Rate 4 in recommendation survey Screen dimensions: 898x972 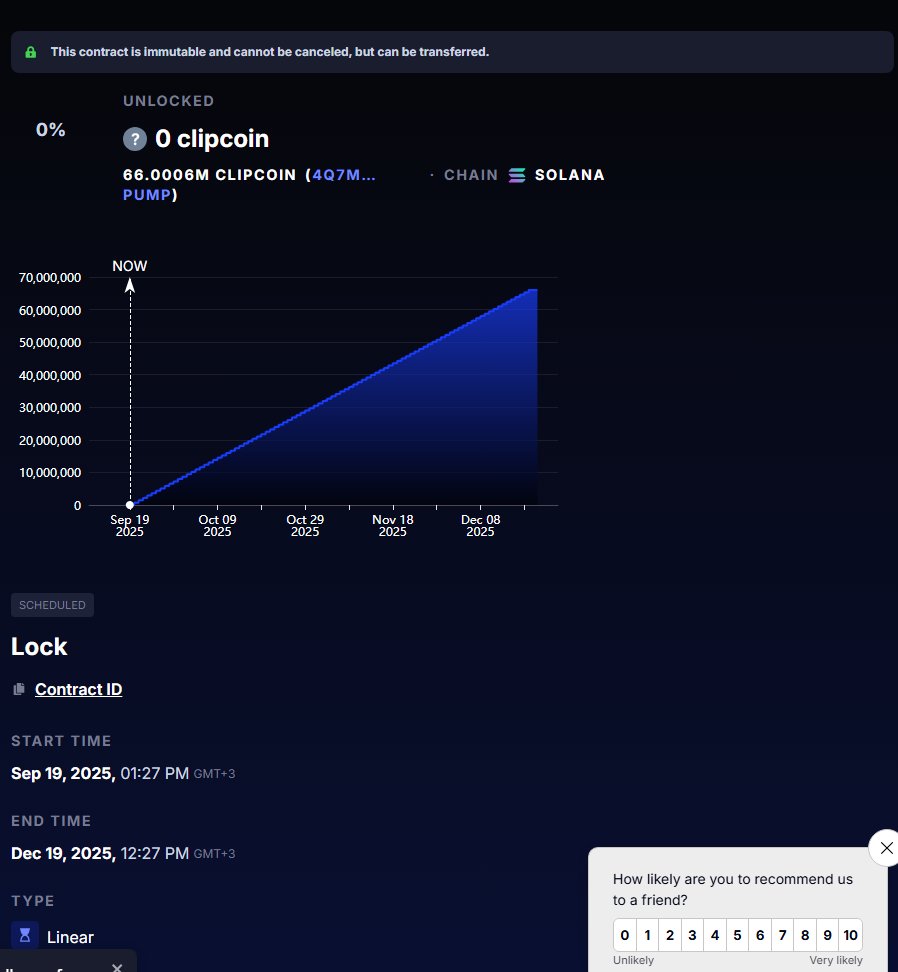(x=715, y=935)
